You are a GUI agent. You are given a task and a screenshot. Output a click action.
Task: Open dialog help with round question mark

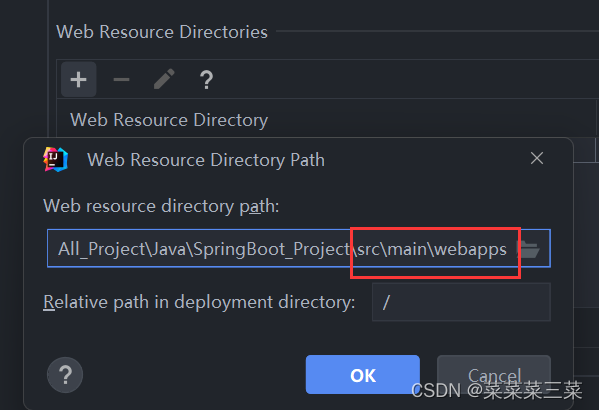click(65, 375)
